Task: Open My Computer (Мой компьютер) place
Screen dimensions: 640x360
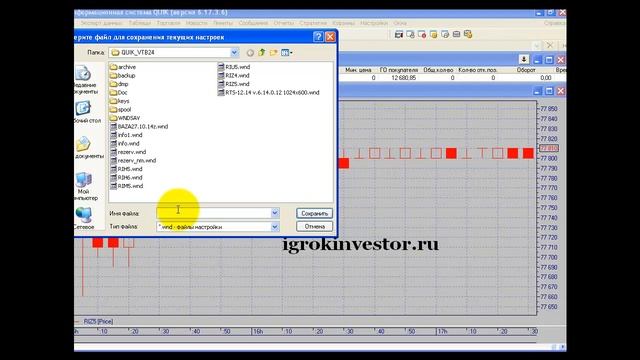Action: [84, 186]
